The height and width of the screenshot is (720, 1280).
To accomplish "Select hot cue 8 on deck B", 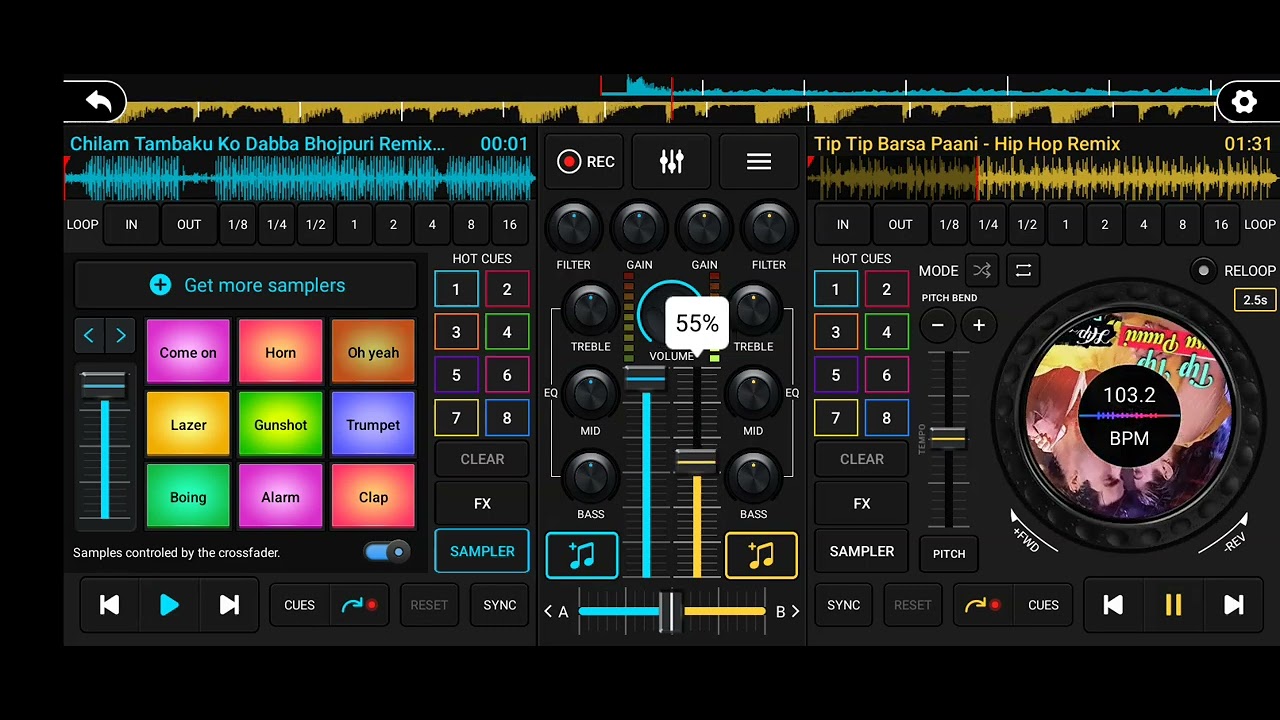I will click(x=886, y=418).
